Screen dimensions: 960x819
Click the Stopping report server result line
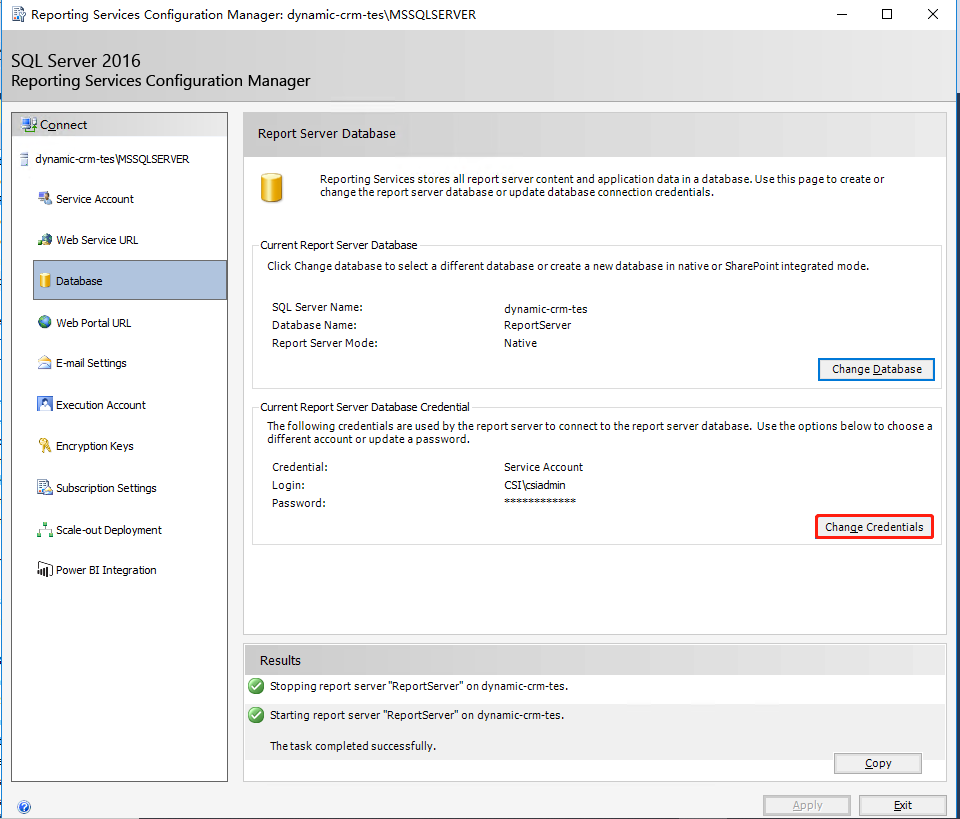coord(419,686)
